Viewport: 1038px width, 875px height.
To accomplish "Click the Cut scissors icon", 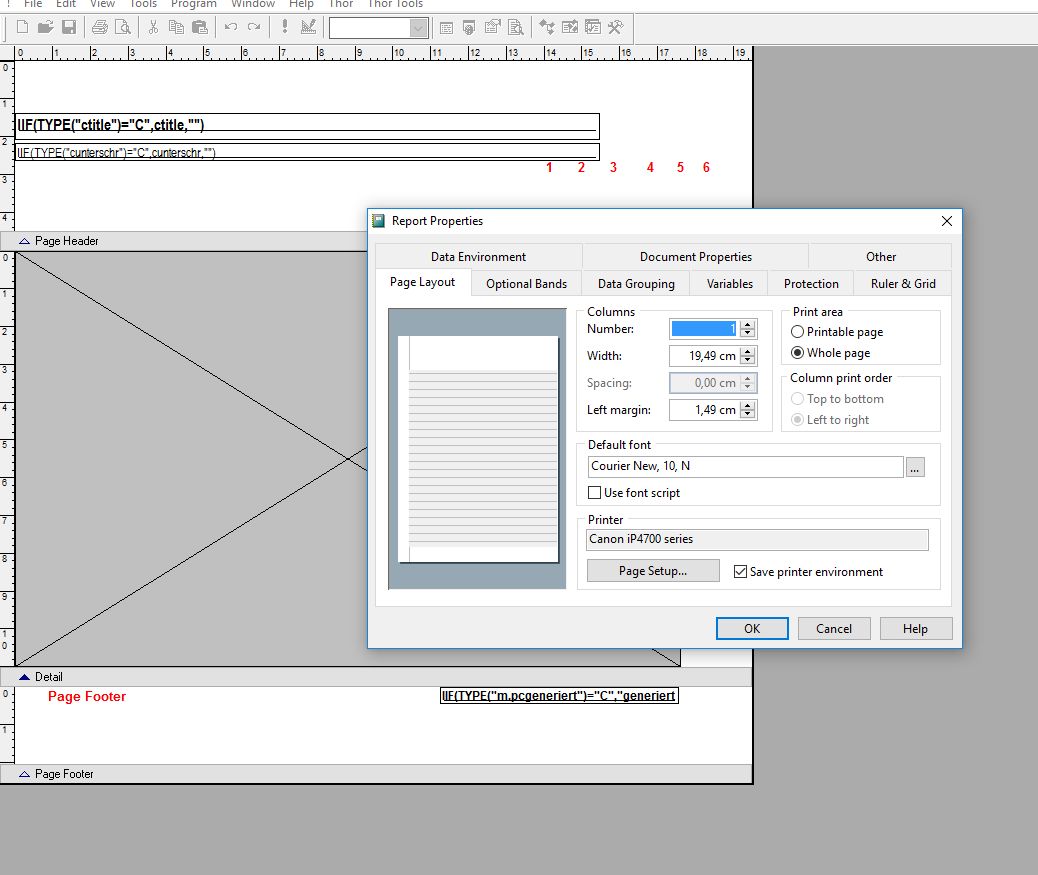I will pyautogui.click(x=153, y=27).
